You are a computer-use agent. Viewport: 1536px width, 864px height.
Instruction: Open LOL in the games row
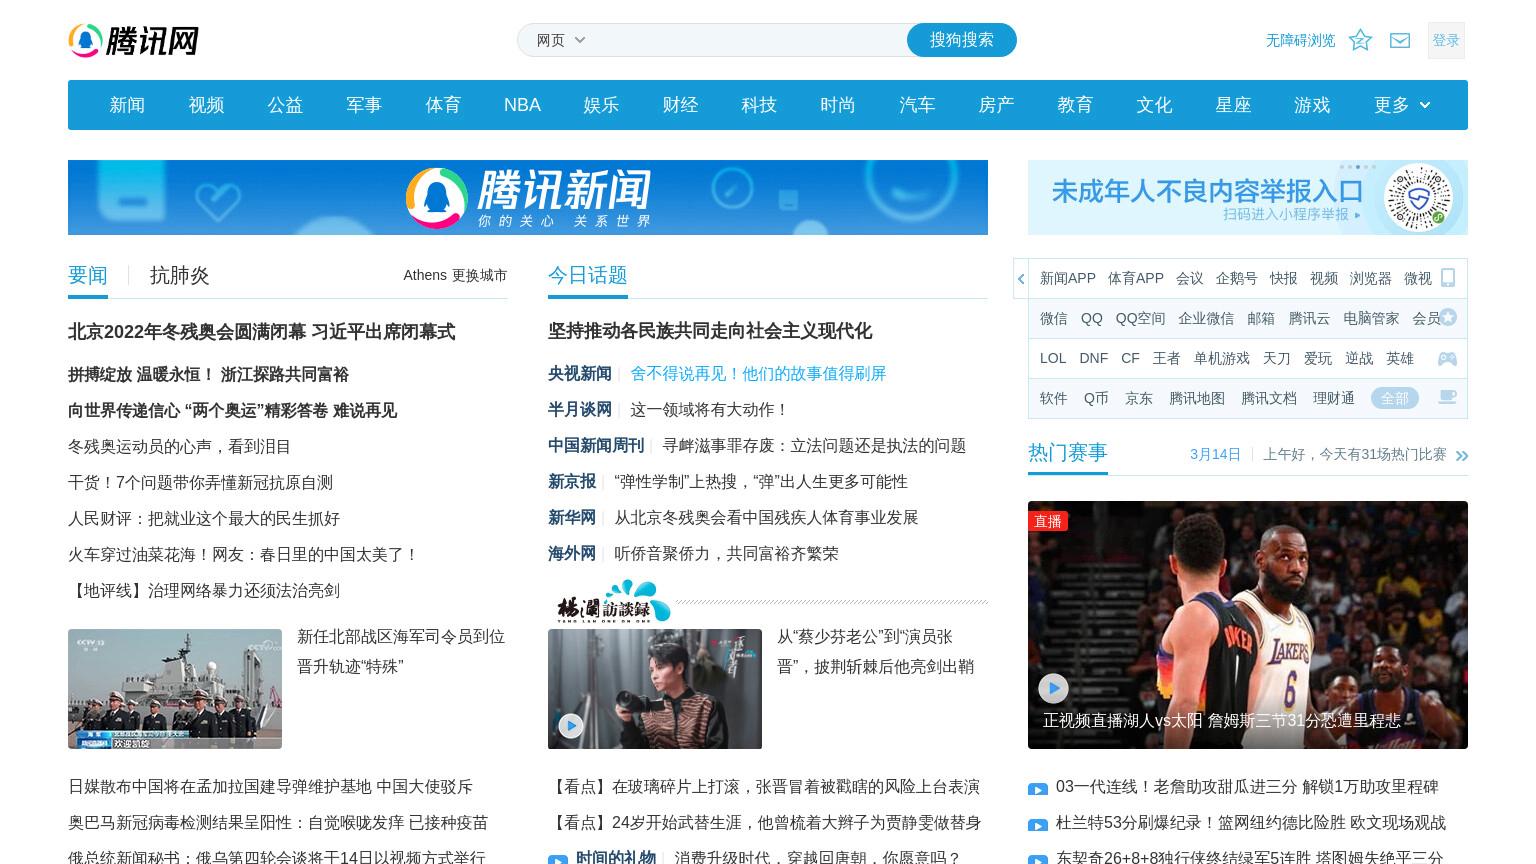[1053, 358]
